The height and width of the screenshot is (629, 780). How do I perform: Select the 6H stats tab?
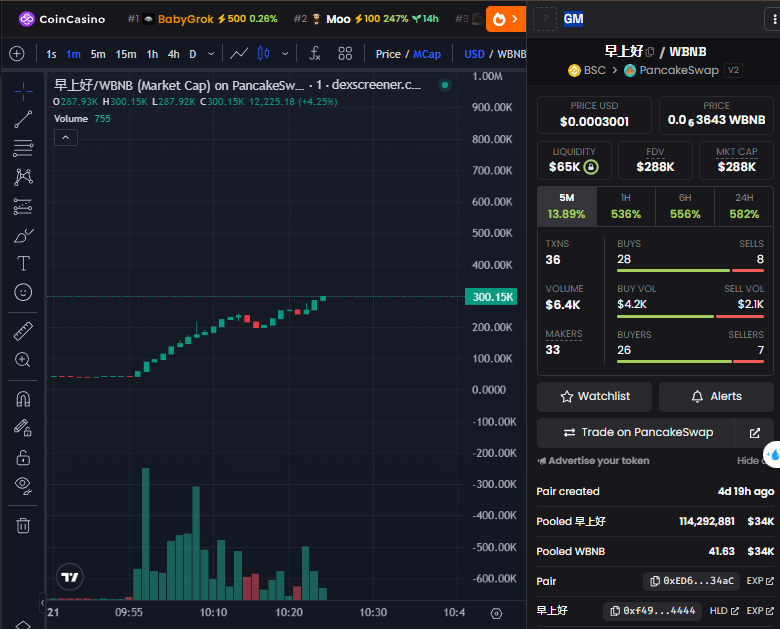pos(685,207)
